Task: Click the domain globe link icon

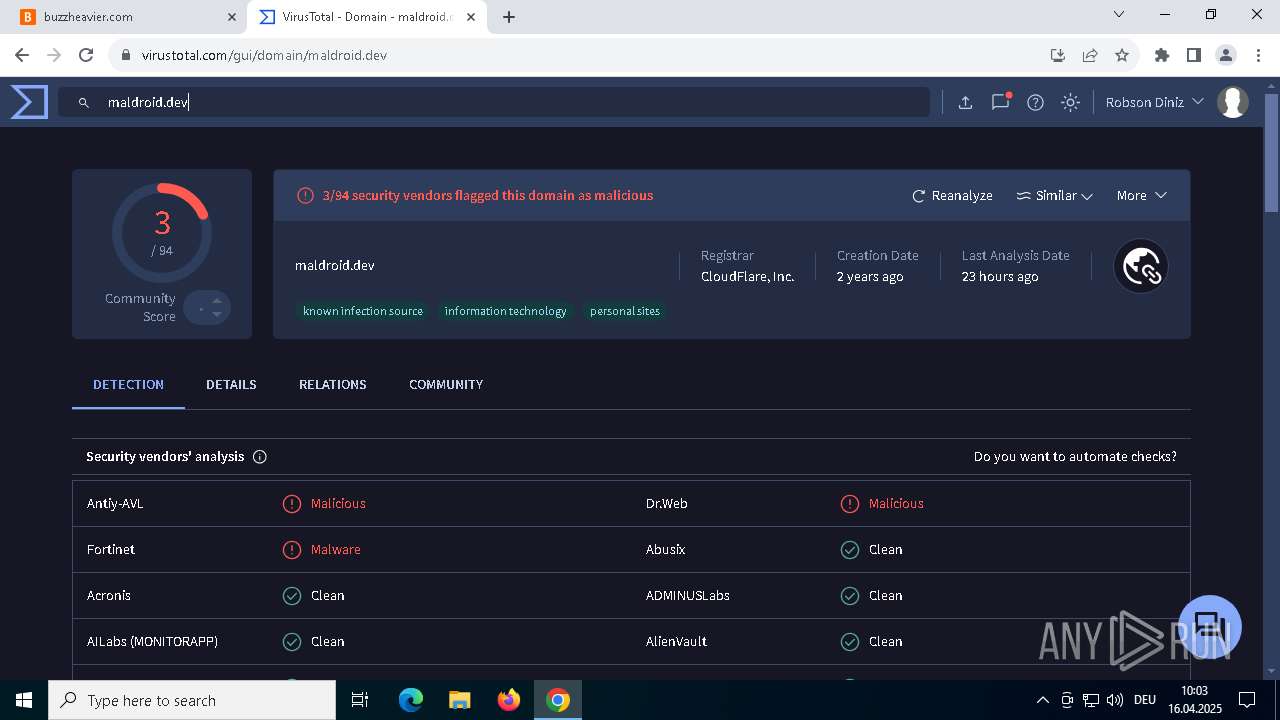Action: [x=1141, y=266]
